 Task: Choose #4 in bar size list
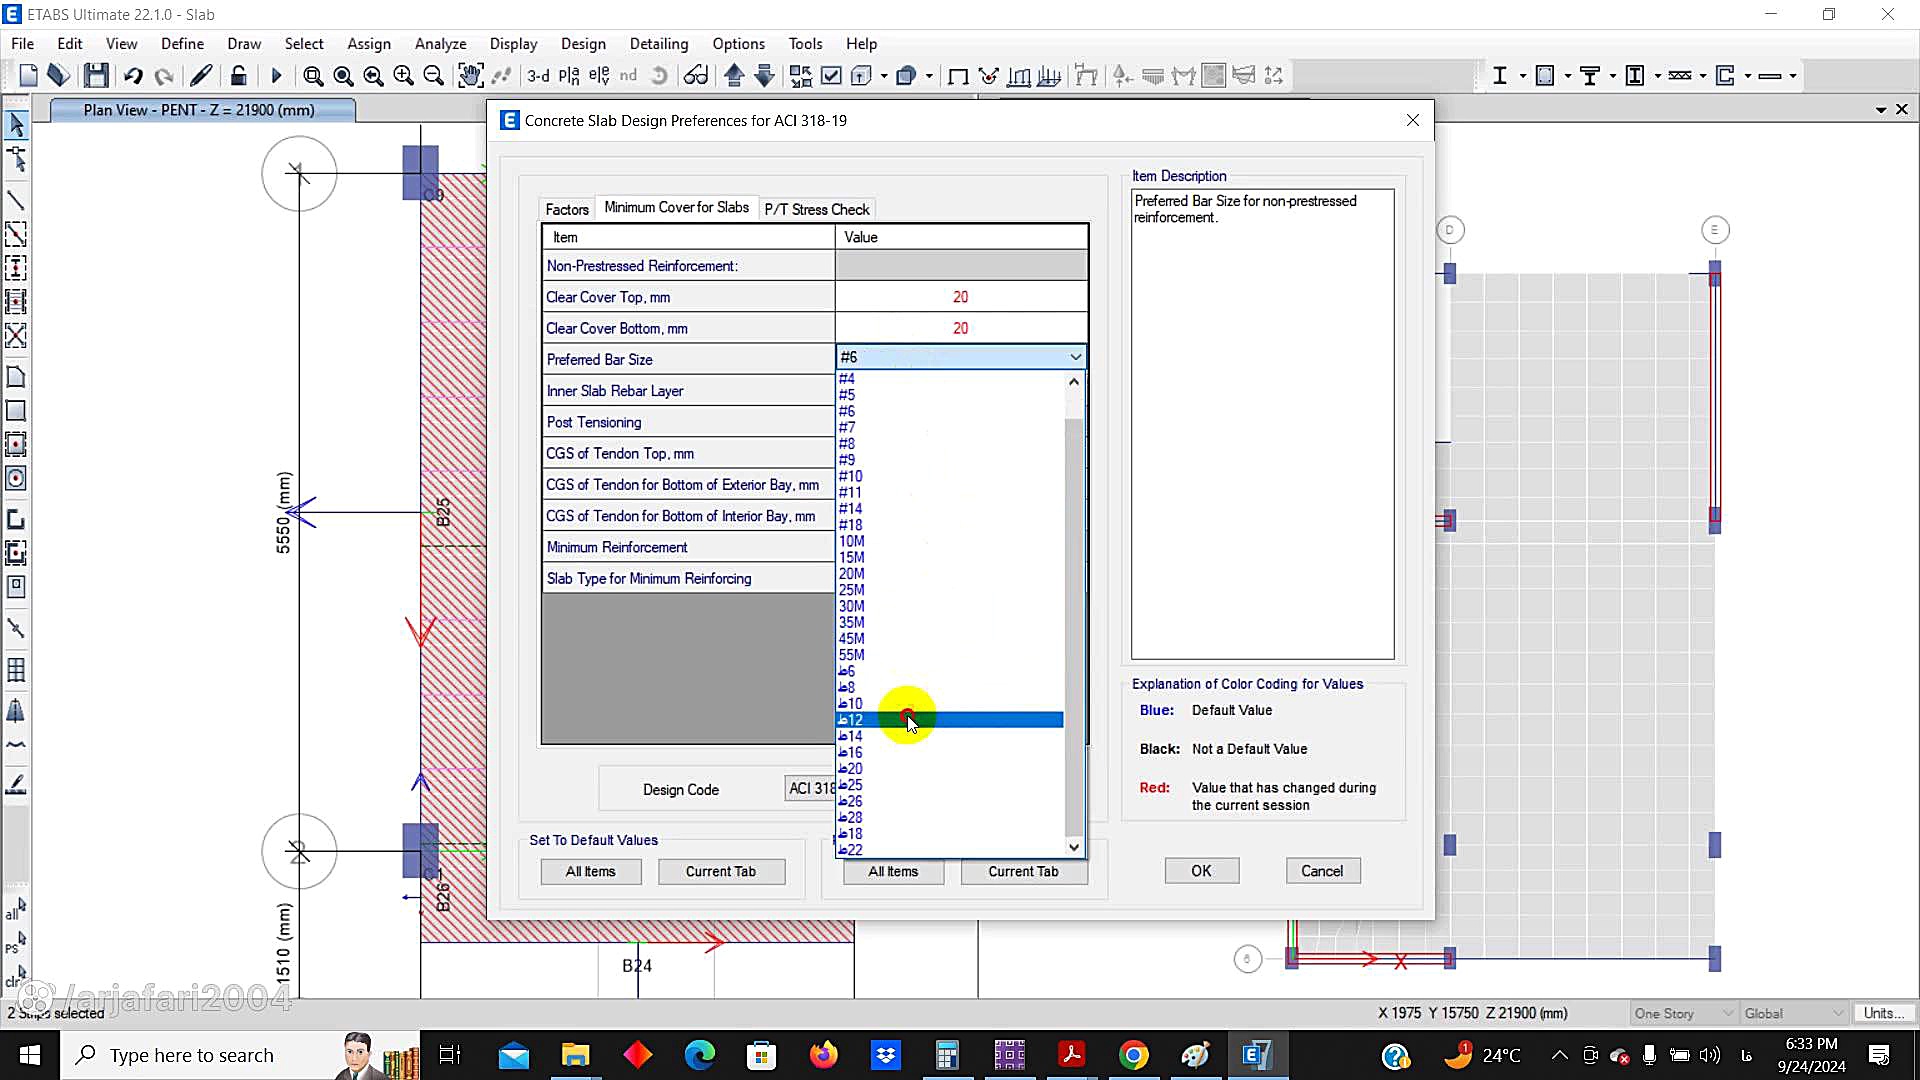(x=847, y=379)
